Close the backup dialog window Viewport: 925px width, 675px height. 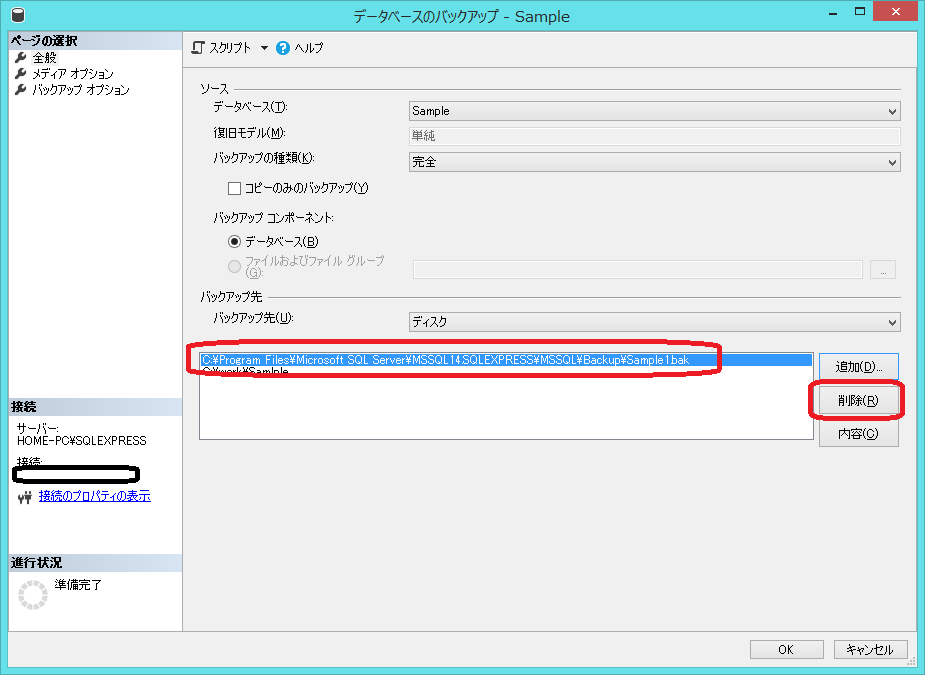coord(896,12)
